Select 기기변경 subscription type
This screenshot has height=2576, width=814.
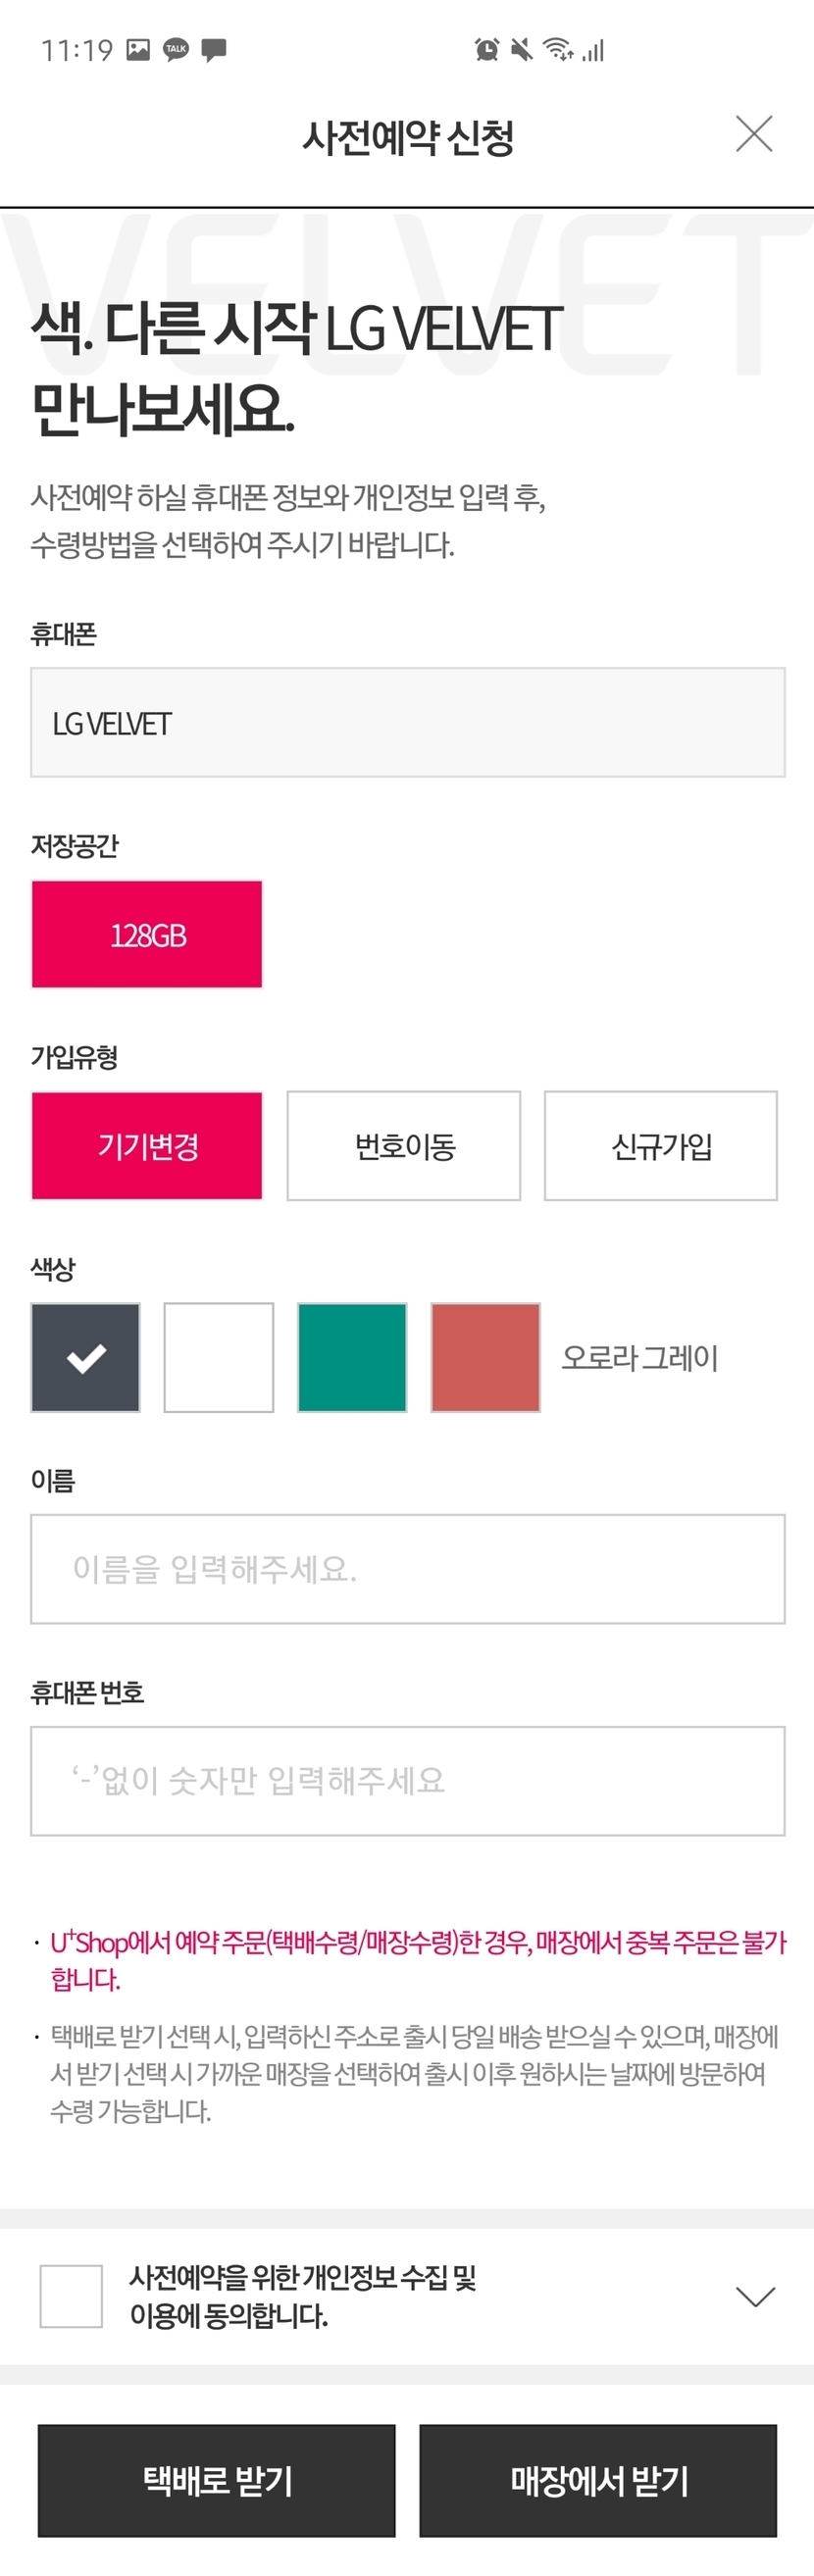[147, 1146]
